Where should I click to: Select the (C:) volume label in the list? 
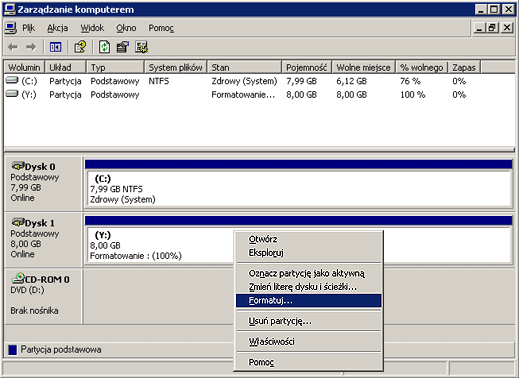(29, 81)
